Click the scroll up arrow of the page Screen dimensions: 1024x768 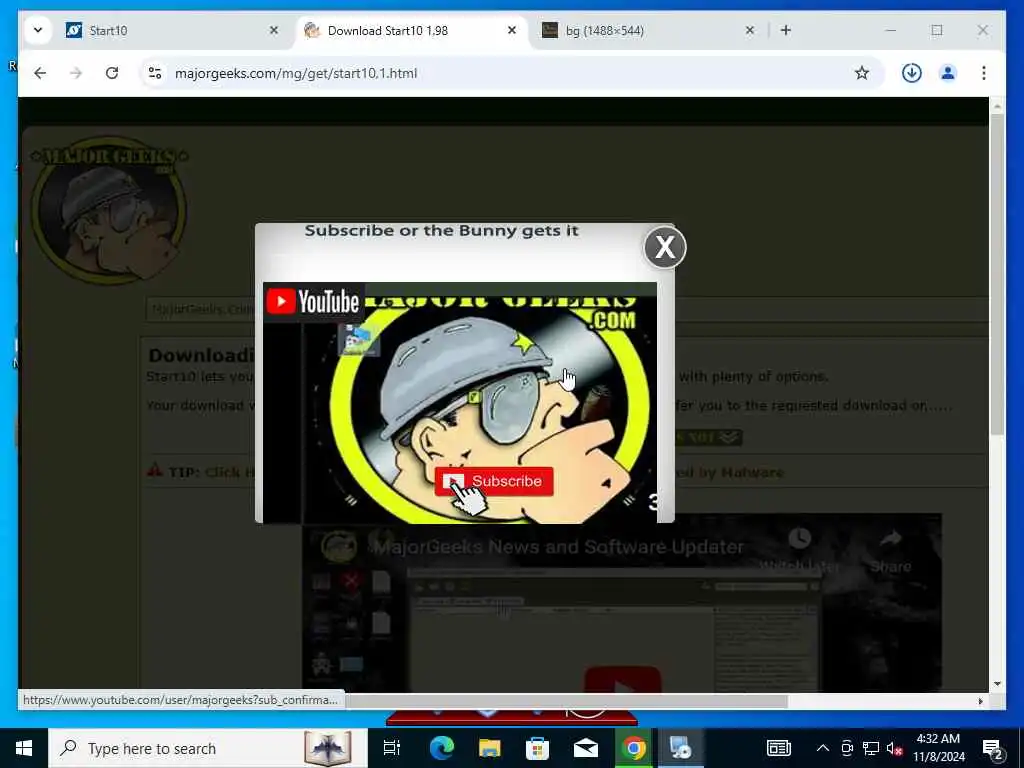coord(997,105)
